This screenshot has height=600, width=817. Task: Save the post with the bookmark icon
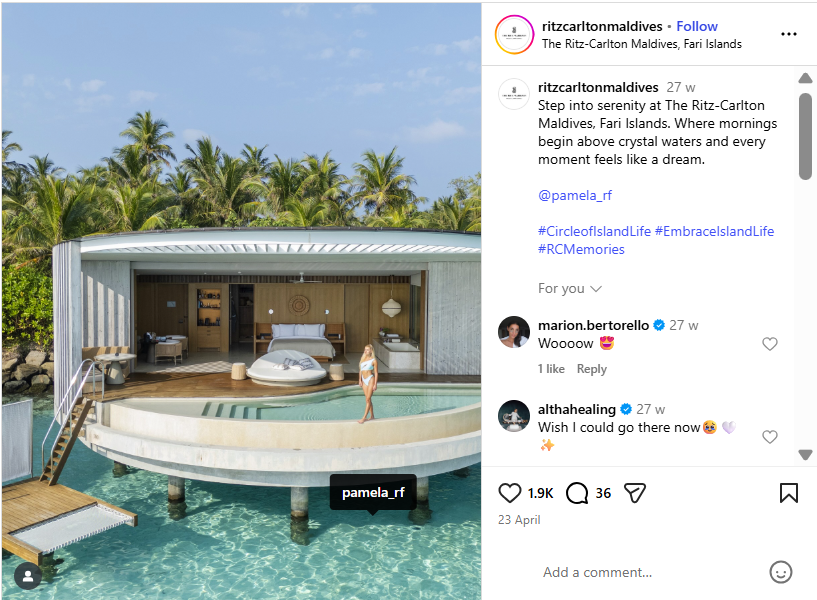tap(789, 492)
